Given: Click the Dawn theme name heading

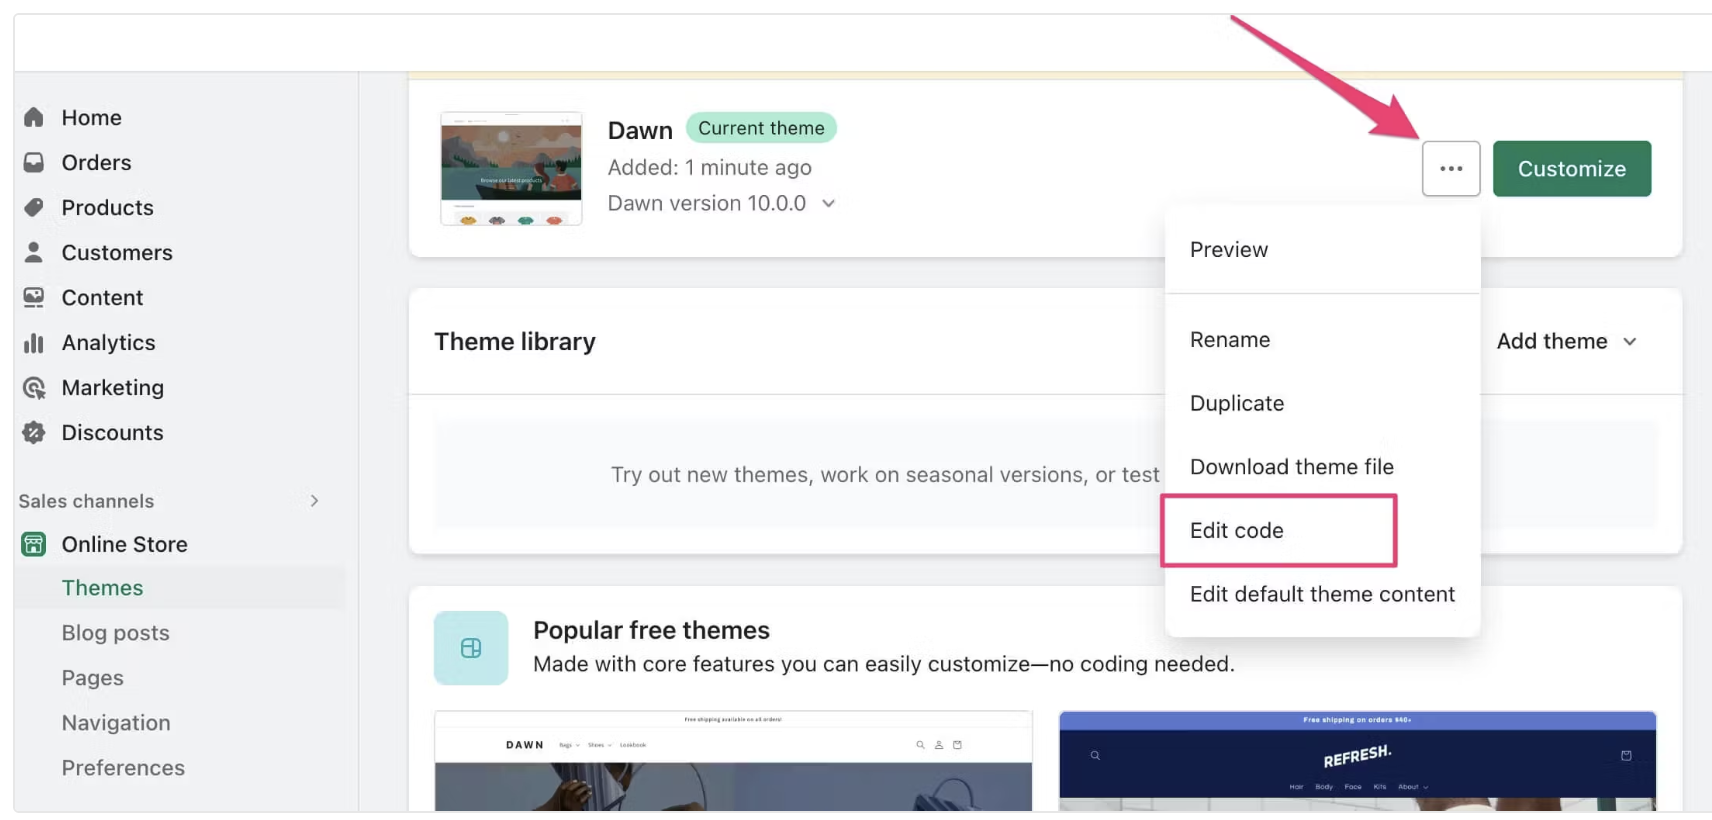Looking at the screenshot, I should pos(640,130).
